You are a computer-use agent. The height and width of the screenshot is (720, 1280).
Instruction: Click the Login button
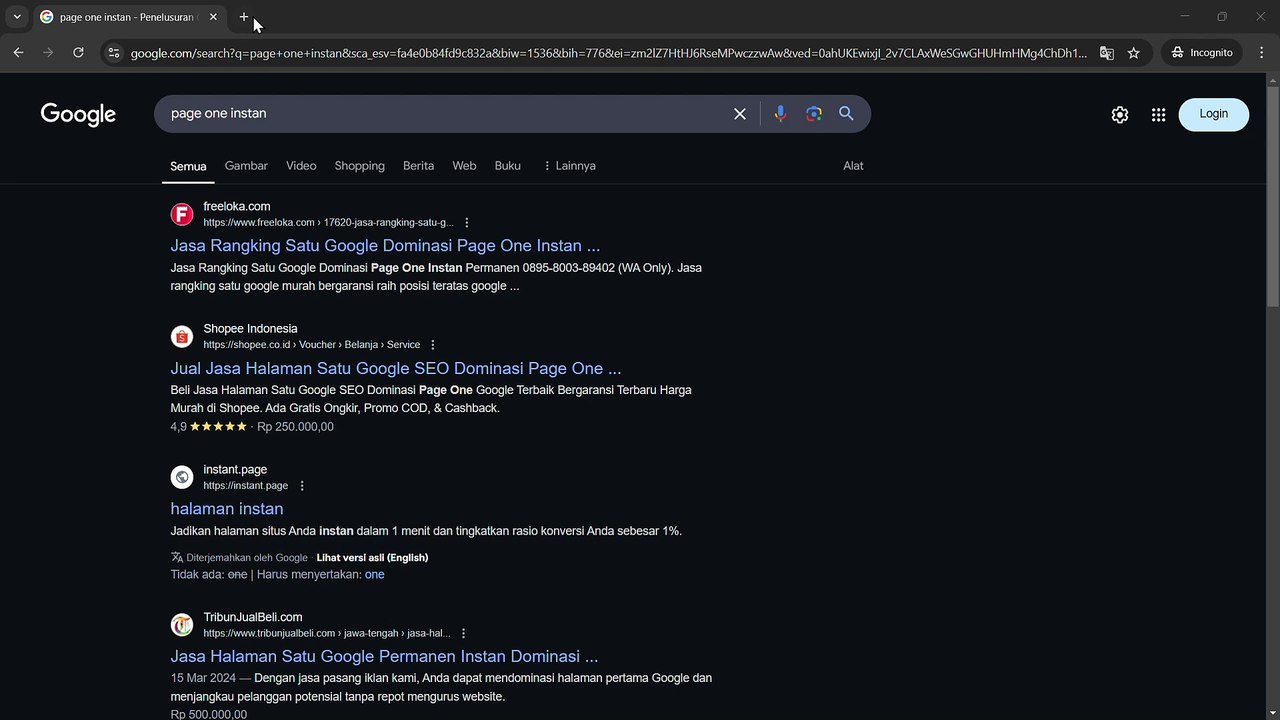(x=1213, y=114)
